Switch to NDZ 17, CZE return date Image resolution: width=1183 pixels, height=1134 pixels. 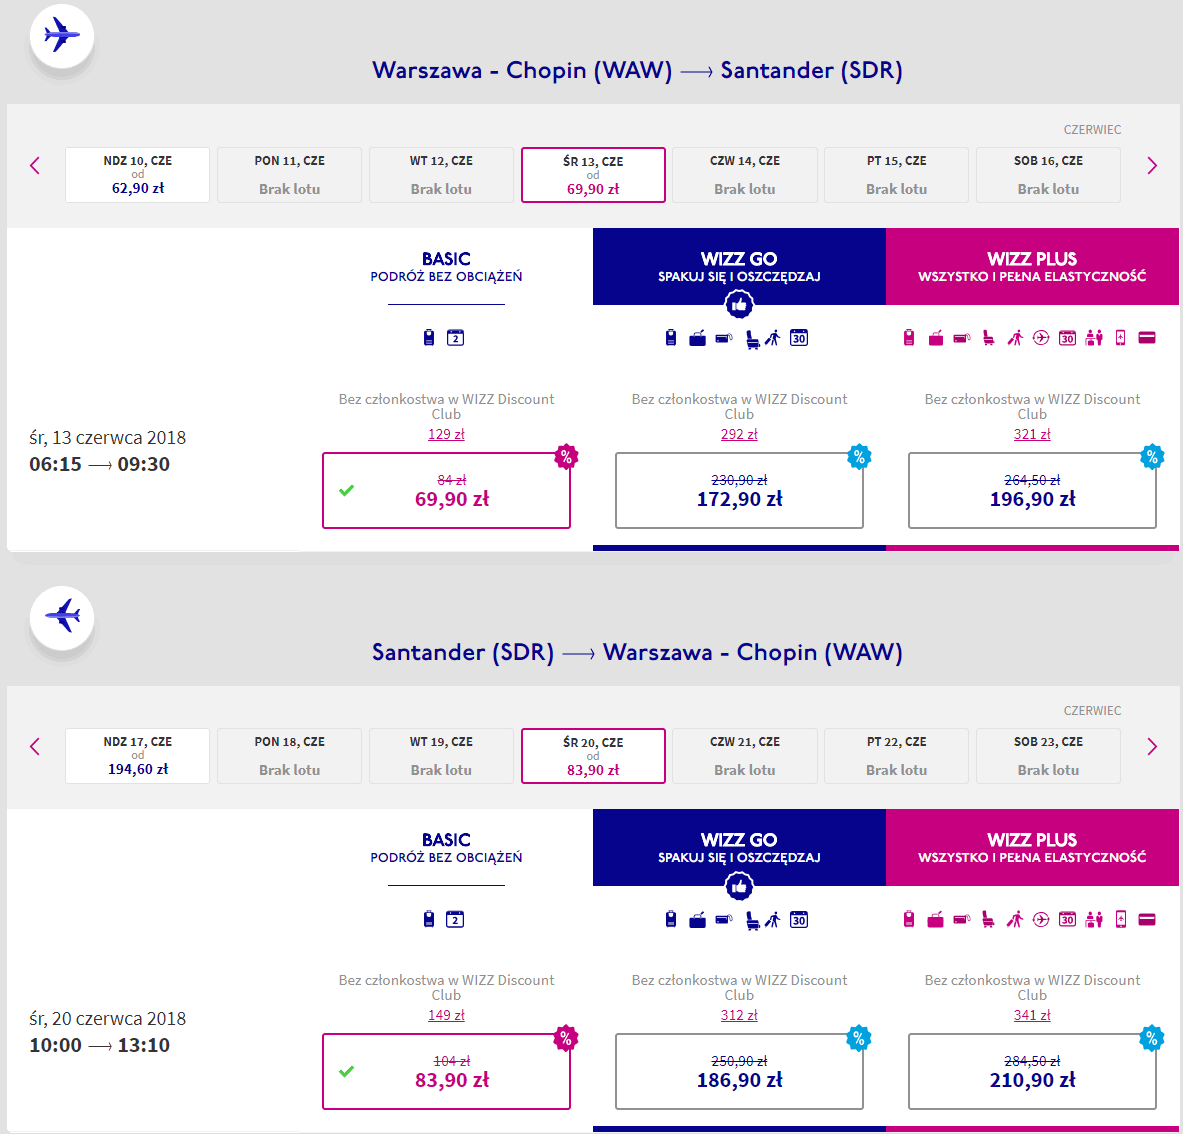click(138, 756)
